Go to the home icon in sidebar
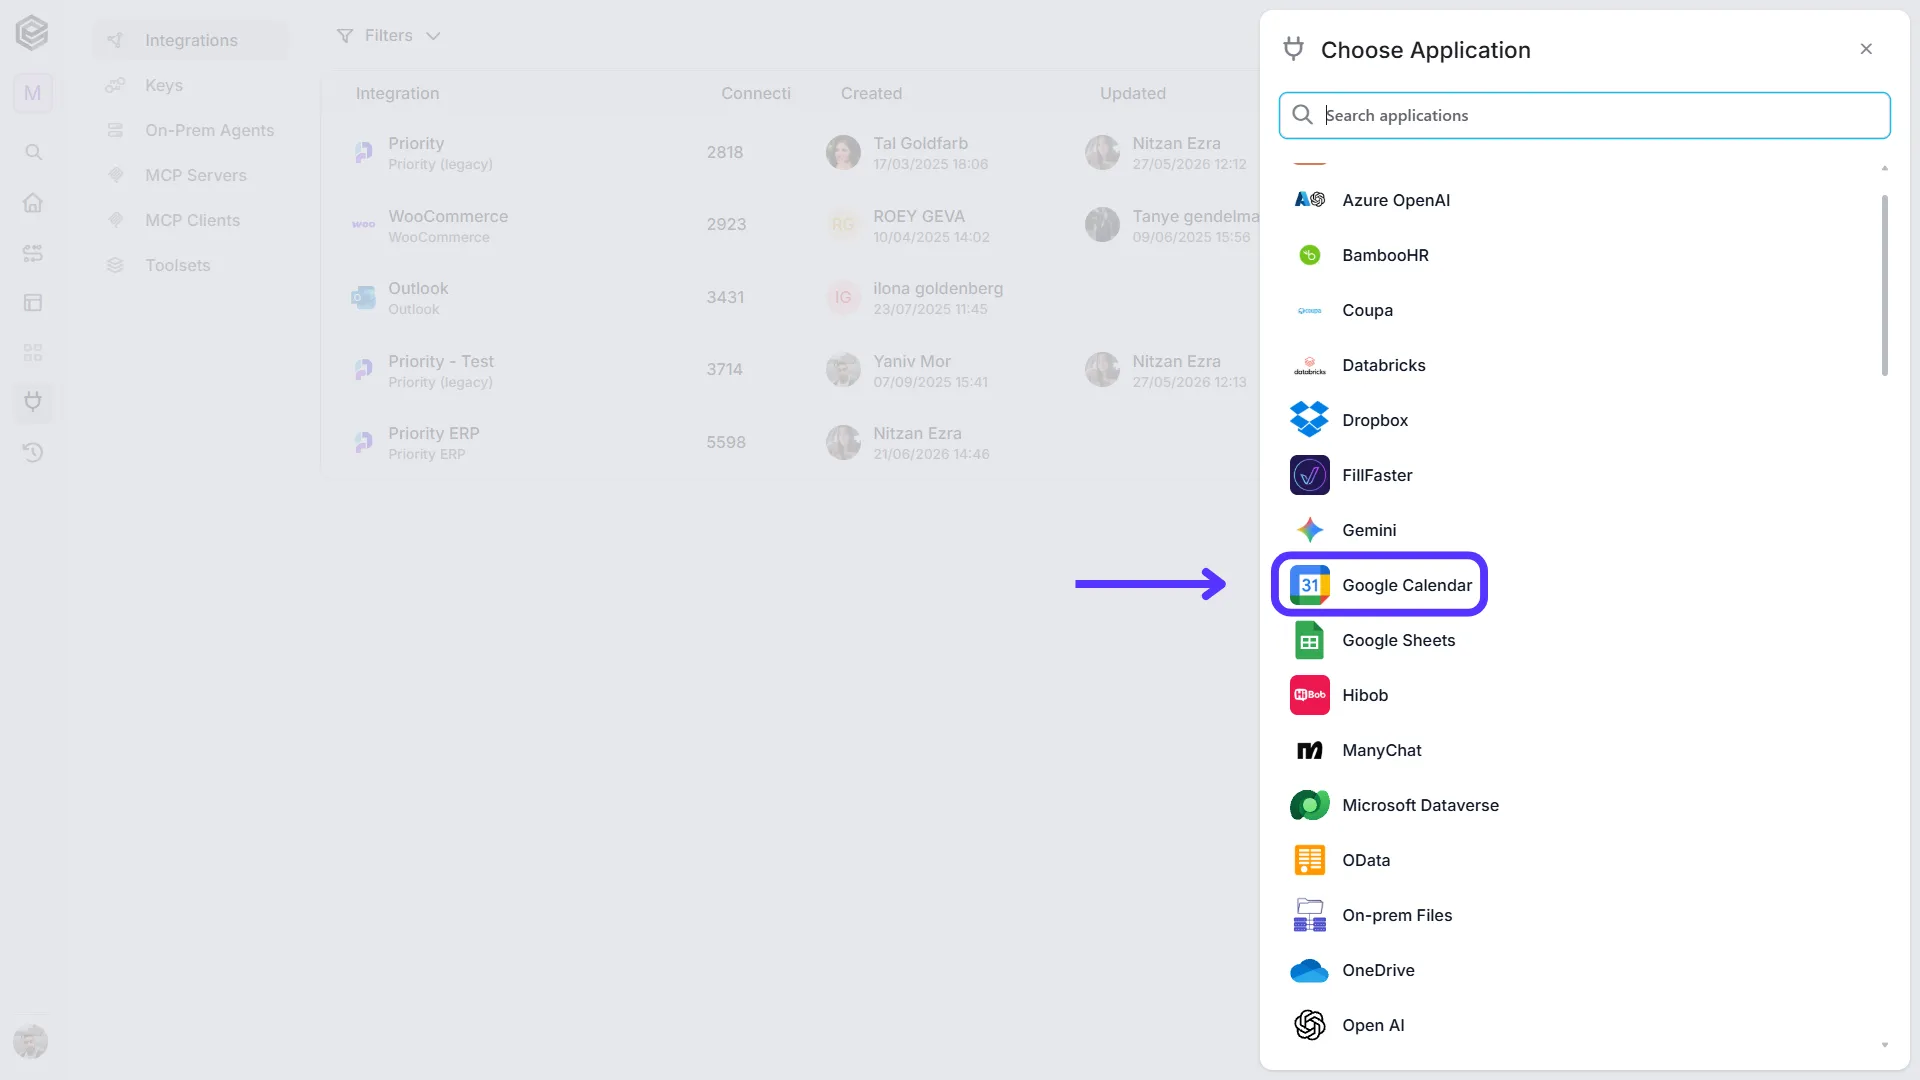The image size is (1920, 1080). pyautogui.click(x=33, y=202)
